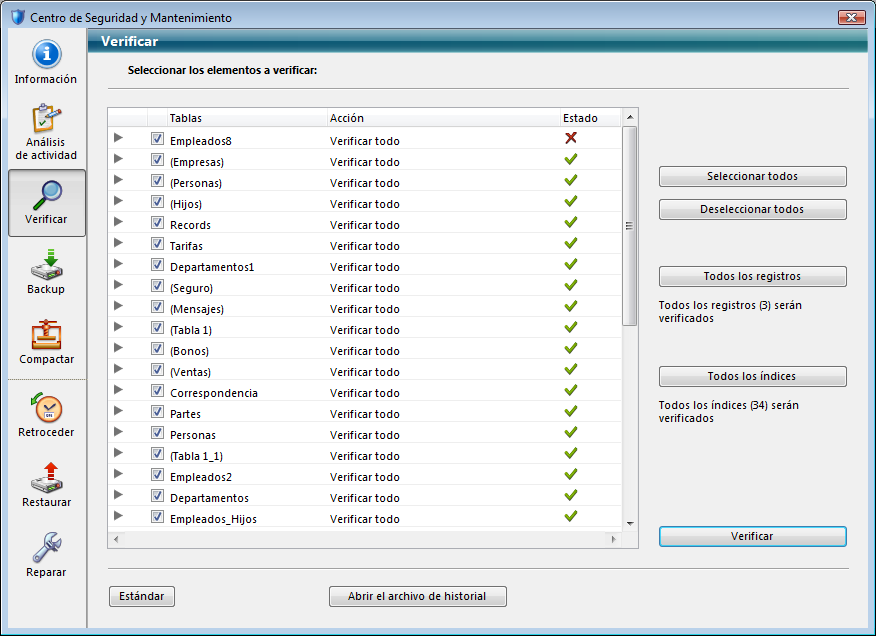Expand the (Ventas) row arrow
The image size is (876, 636).
tap(118, 368)
